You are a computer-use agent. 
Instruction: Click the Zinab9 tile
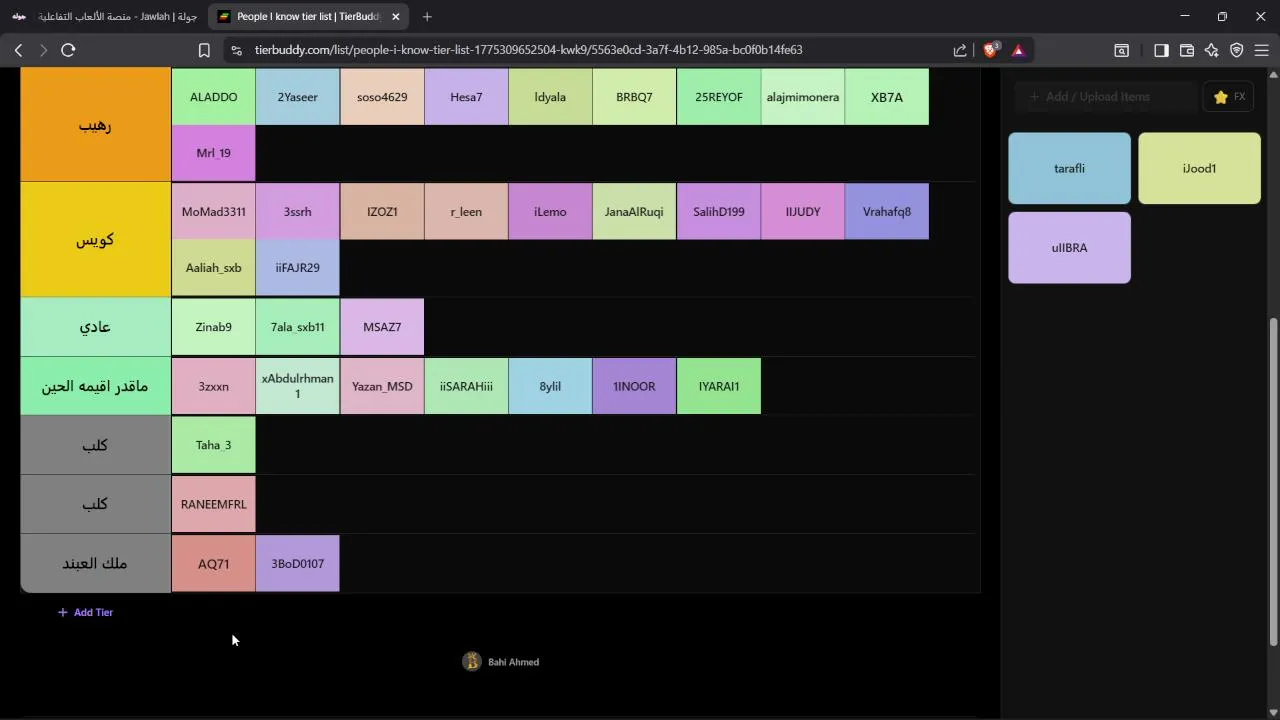point(213,327)
